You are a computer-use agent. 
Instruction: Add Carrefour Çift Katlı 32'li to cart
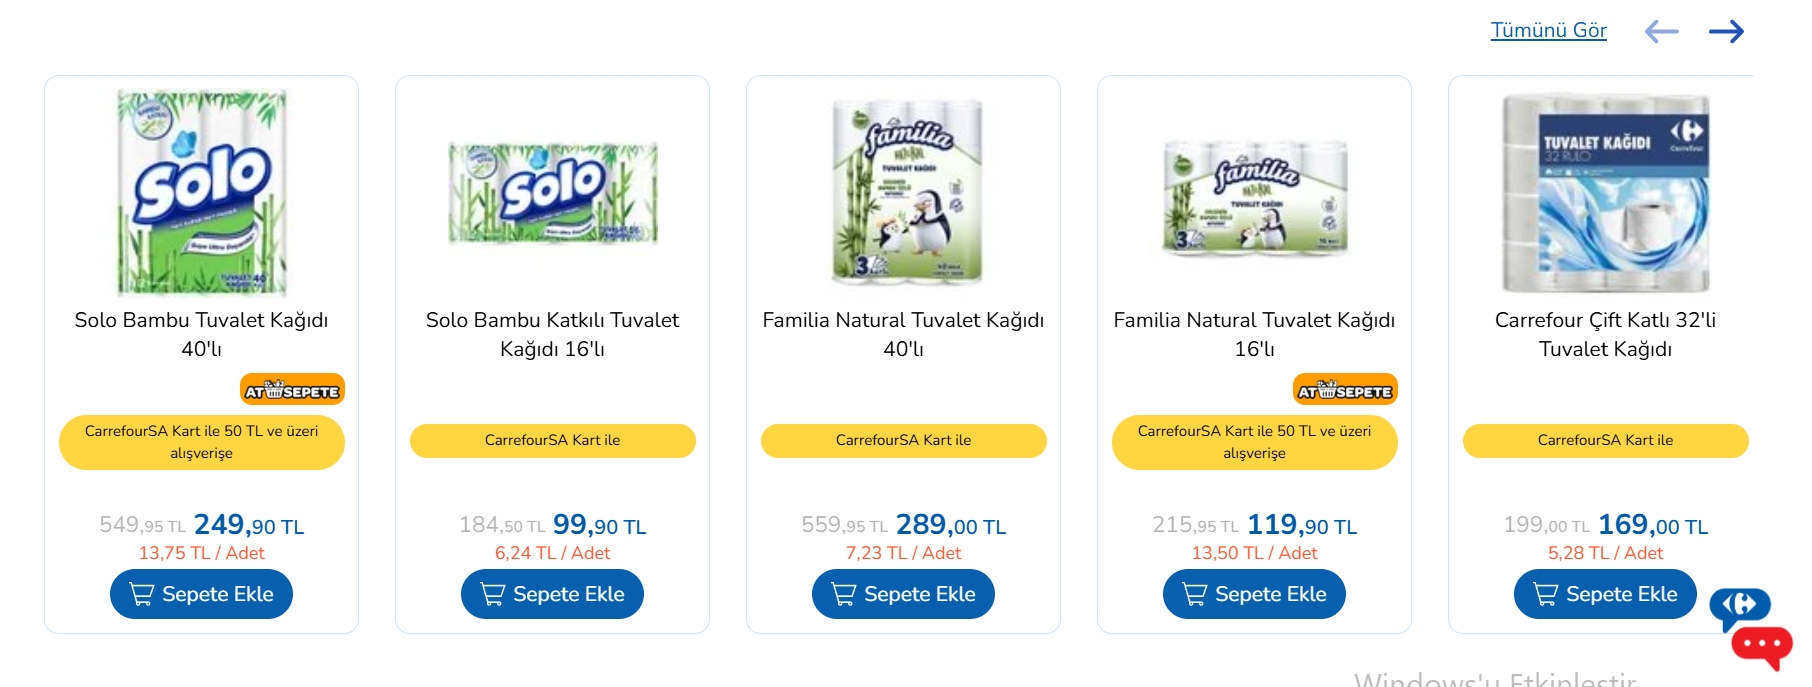1605,594
